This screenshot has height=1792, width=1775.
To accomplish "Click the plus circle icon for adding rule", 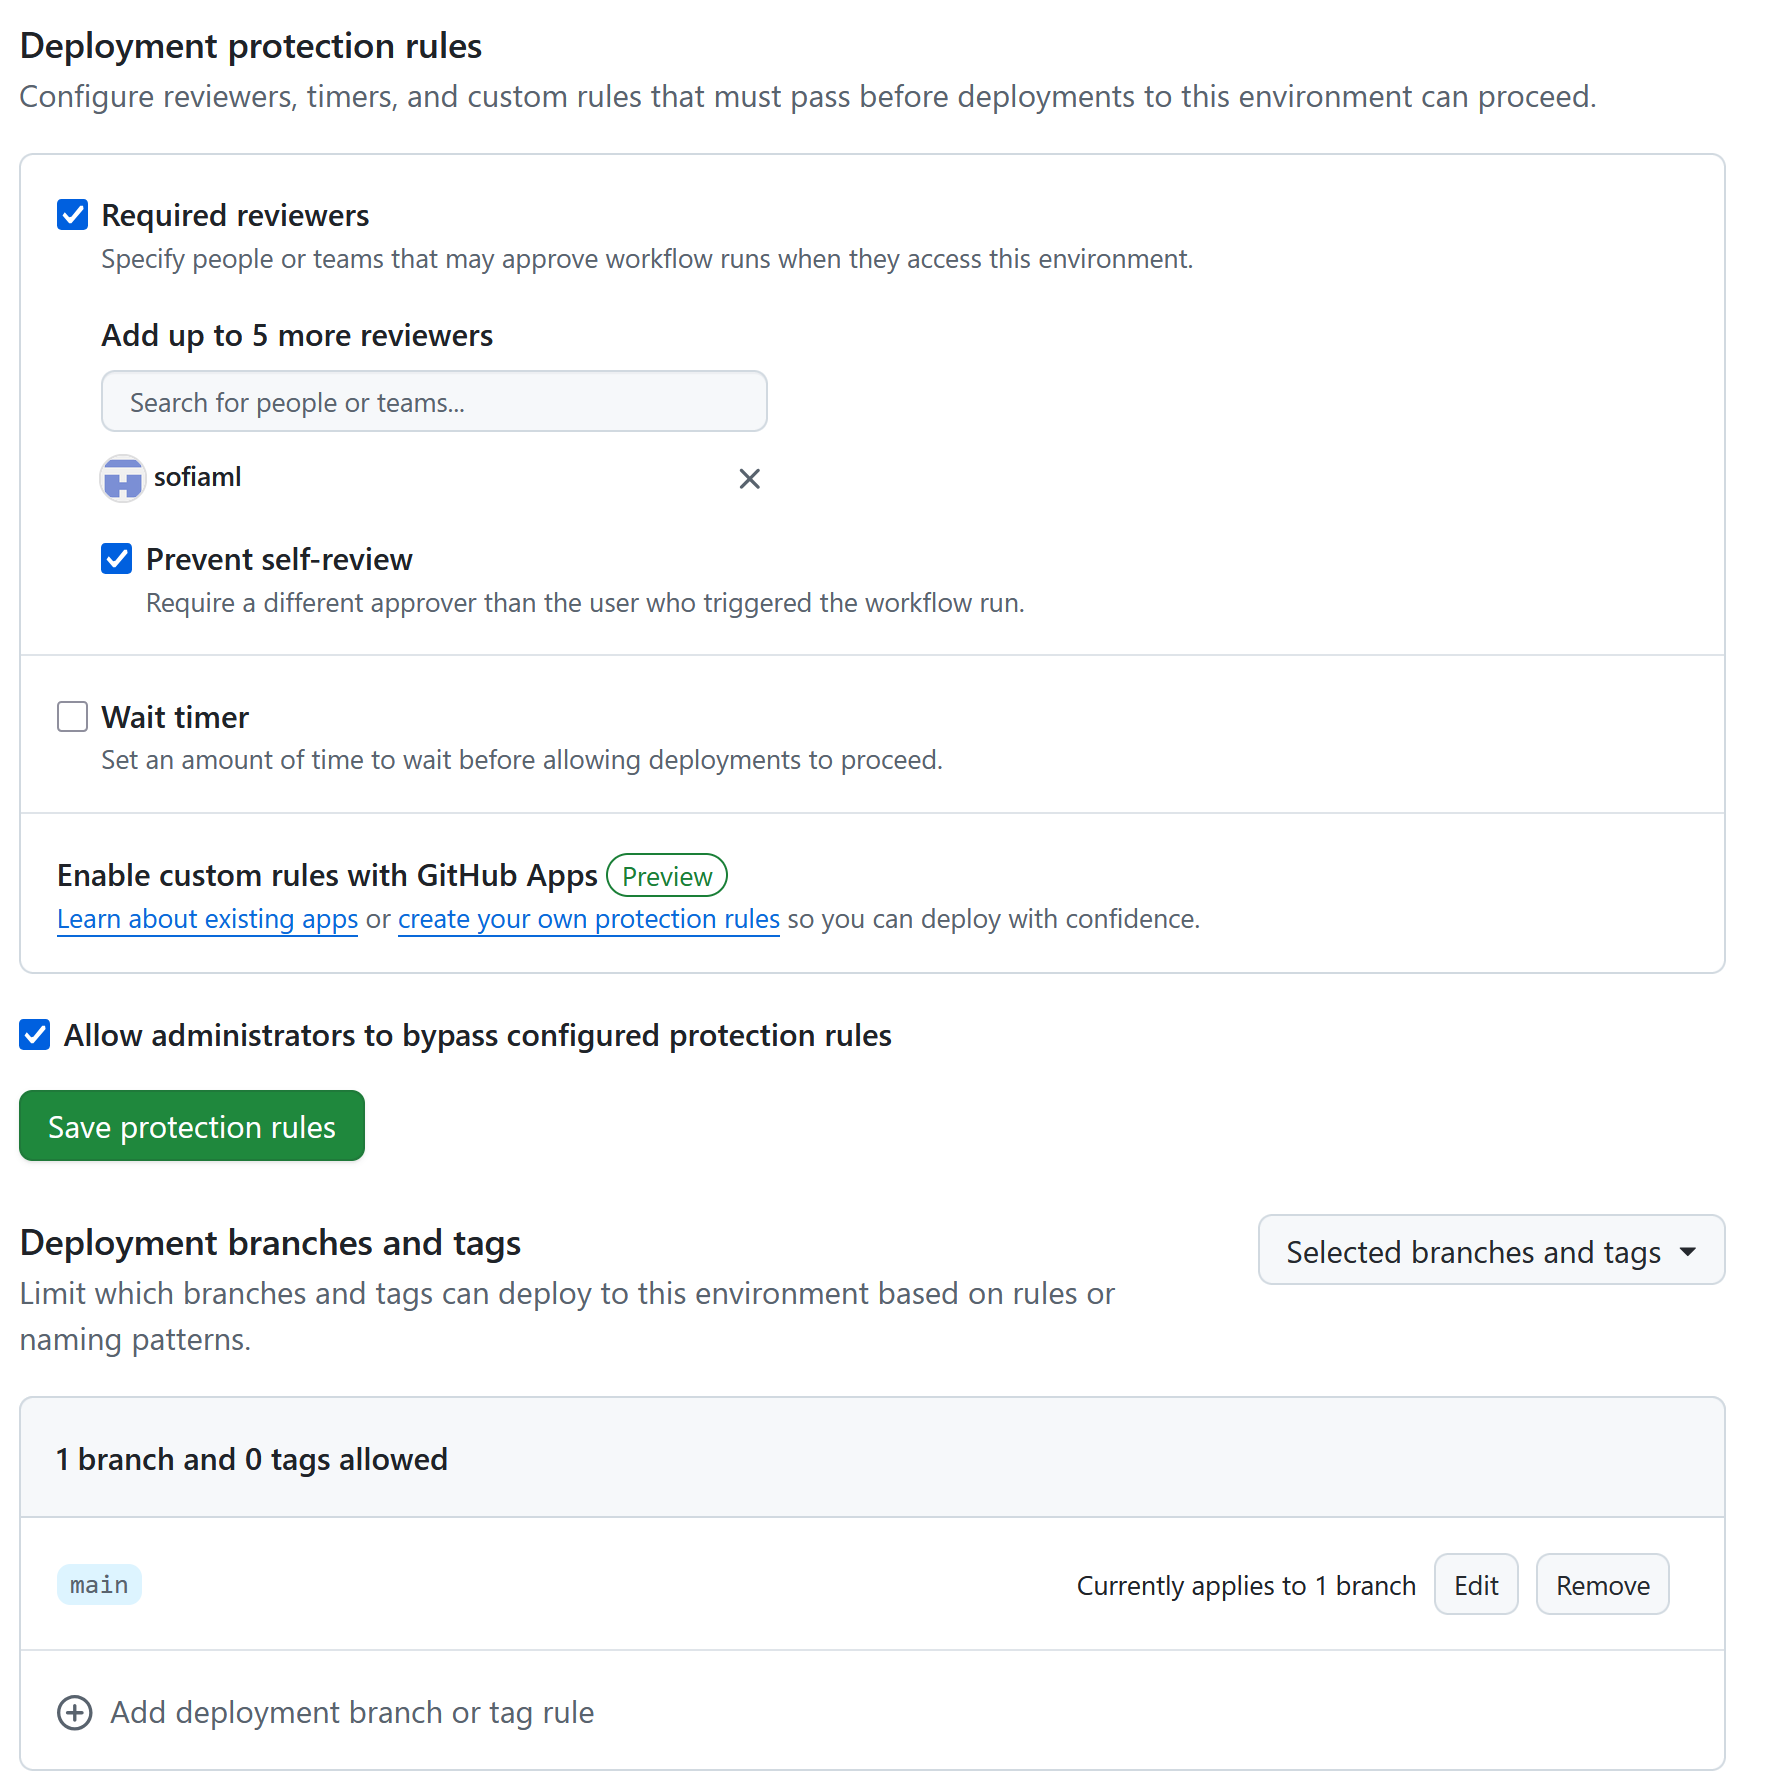I will click(75, 1713).
